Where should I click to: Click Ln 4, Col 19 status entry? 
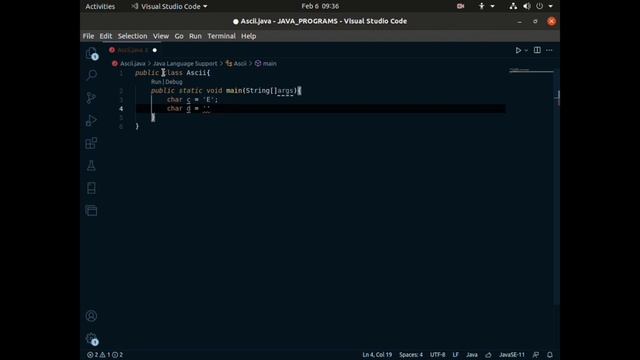tap(377, 355)
